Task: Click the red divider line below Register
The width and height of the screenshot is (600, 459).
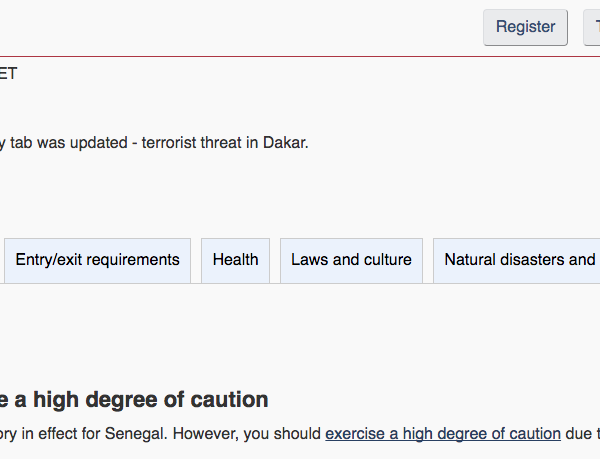Action: point(300,57)
